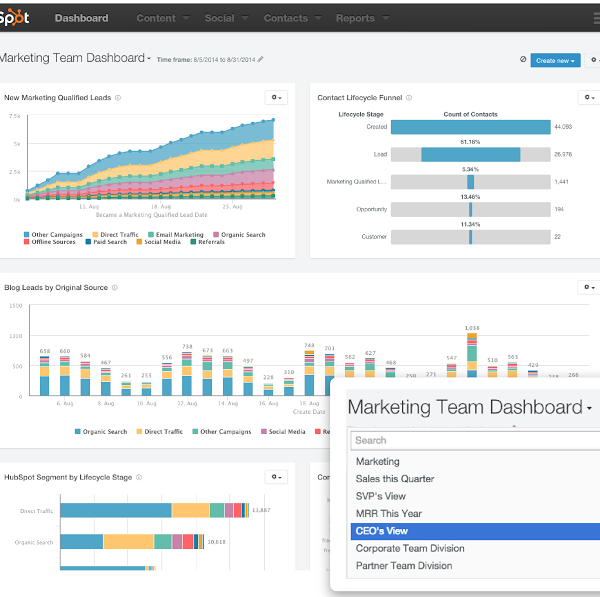
Task: Click the circle-slash icon beside Create new
Action: pos(523,59)
